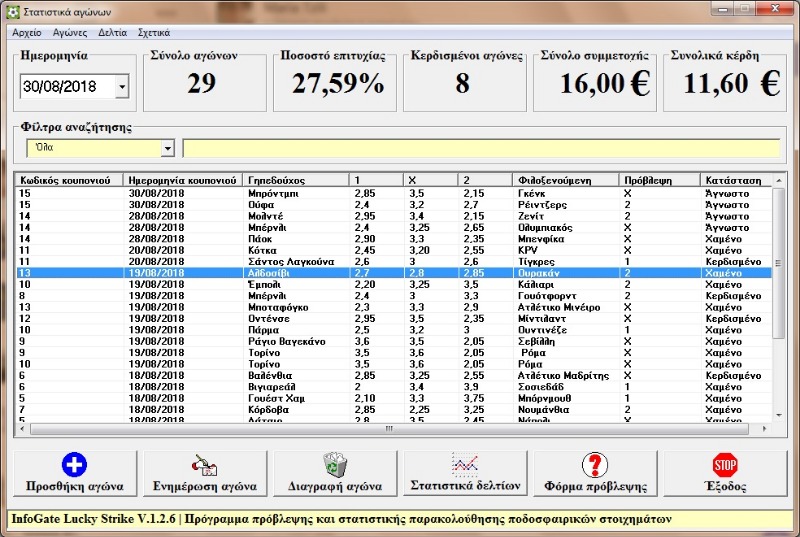Viewport: 800px width, 537px height.
Task: Click the Ενημέρωση αγώνα edit icon
Action: (x=204, y=464)
